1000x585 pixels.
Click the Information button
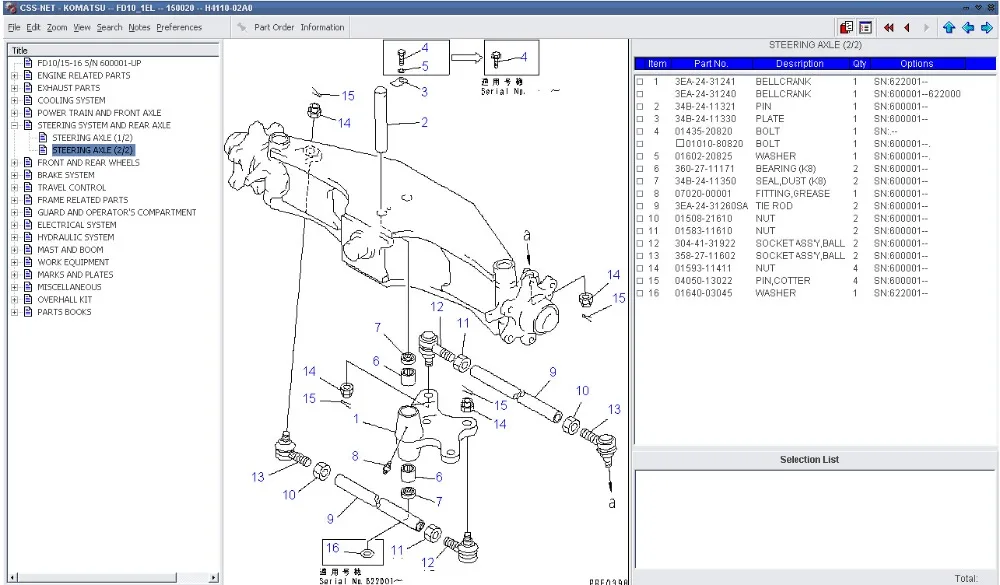tap(322, 27)
